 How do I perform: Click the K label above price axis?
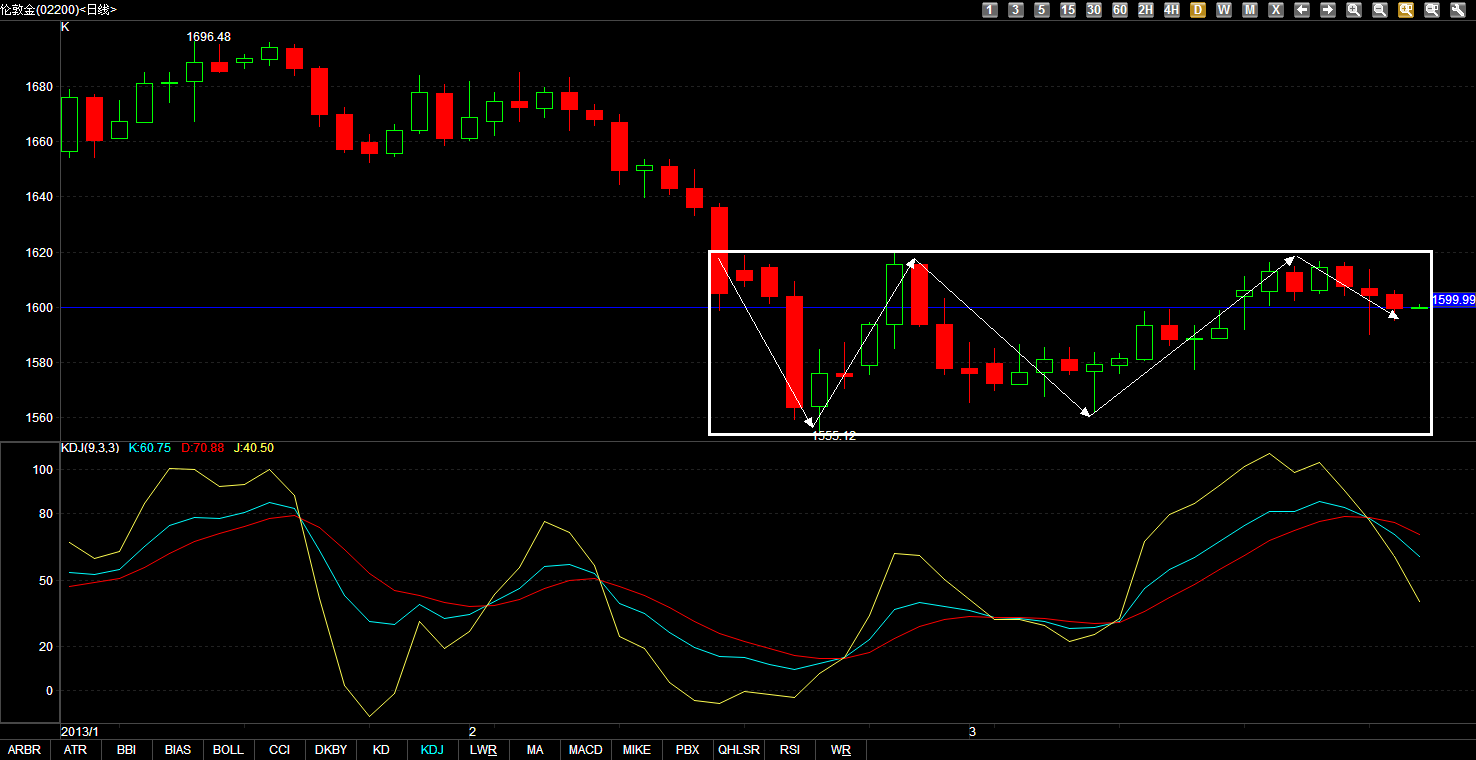point(65,27)
